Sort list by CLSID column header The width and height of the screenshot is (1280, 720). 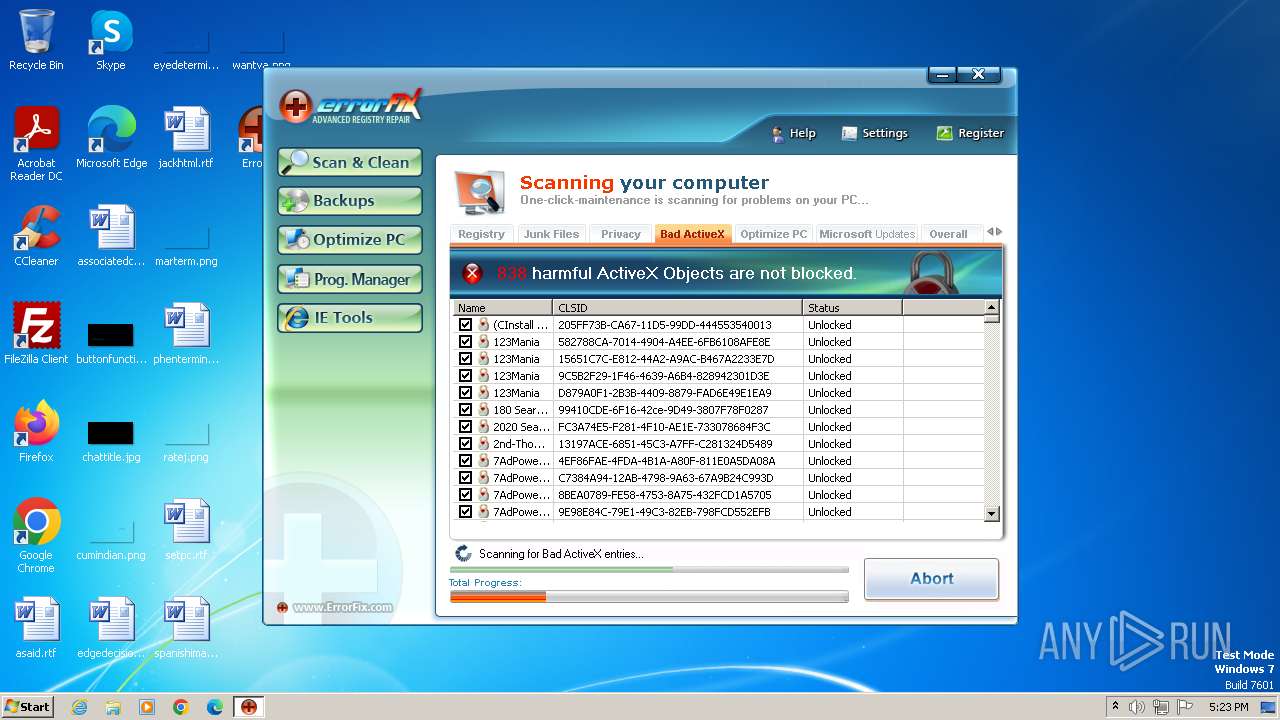(677, 308)
